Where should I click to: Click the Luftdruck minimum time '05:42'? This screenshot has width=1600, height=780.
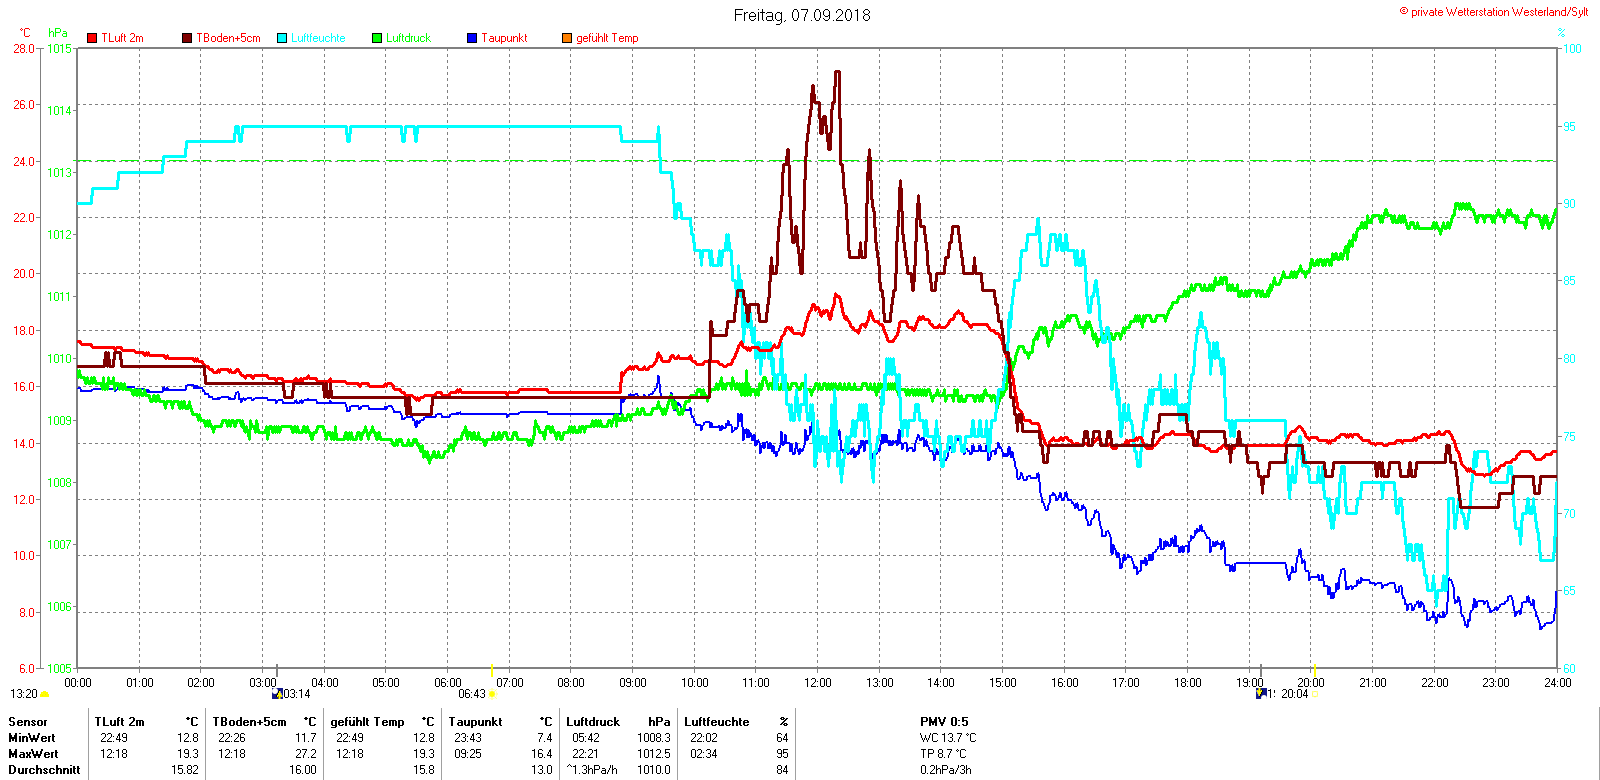point(586,738)
